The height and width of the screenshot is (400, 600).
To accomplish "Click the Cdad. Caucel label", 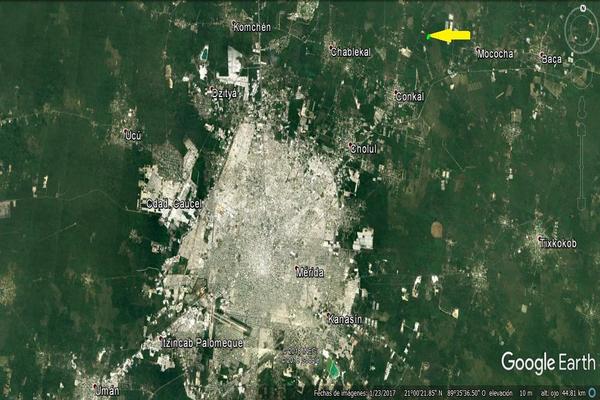I will click(174, 204).
